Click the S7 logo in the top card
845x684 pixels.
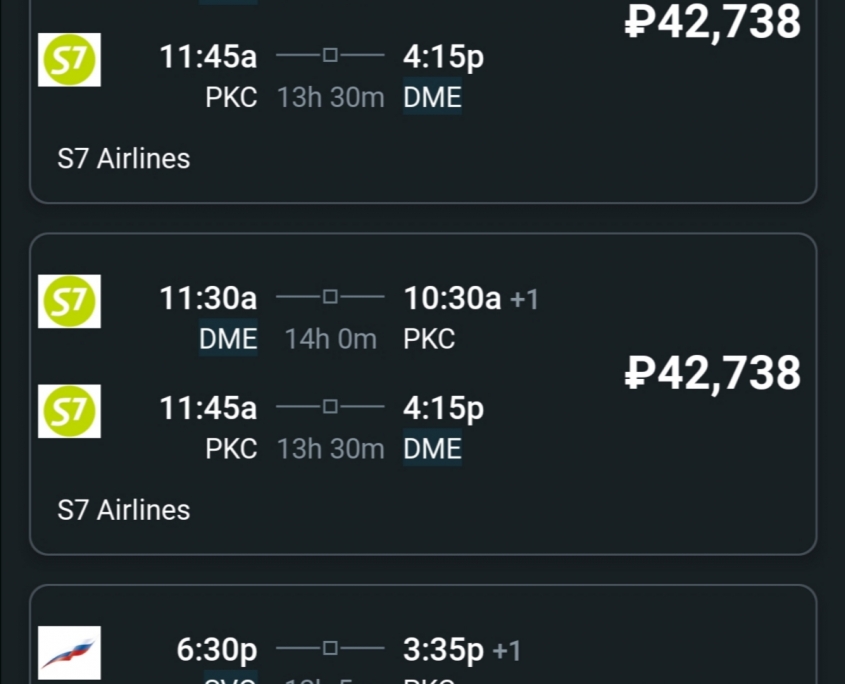69,60
